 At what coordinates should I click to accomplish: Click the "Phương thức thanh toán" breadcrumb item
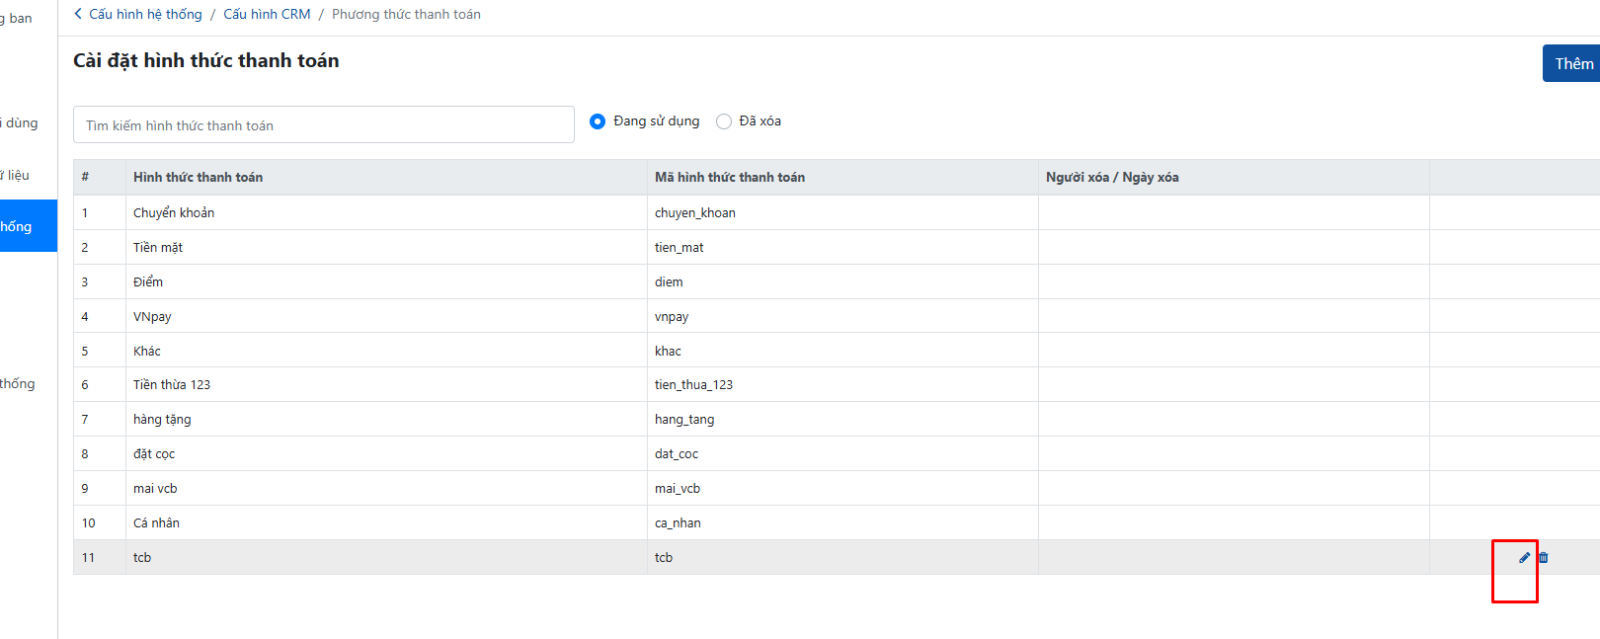click(x=406, y=14)
